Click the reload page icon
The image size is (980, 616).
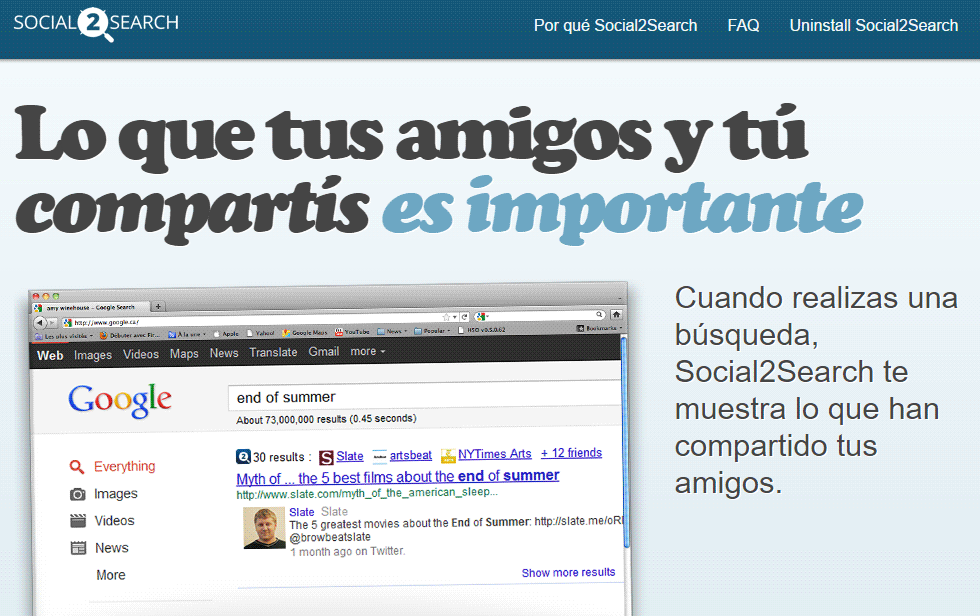click(x=464, y=317)
